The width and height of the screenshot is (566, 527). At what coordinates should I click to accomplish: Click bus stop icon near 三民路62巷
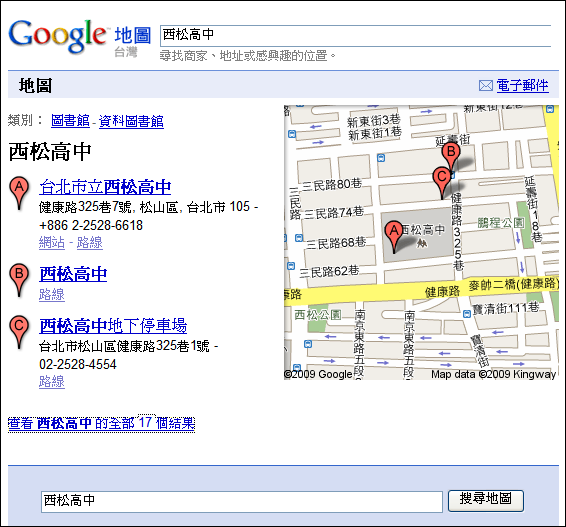(x=291, y=266)
